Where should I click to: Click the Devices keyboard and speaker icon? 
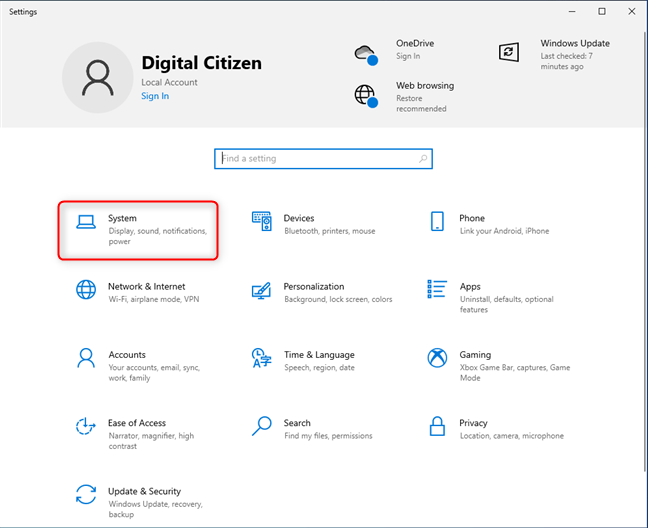coord(262,221)
